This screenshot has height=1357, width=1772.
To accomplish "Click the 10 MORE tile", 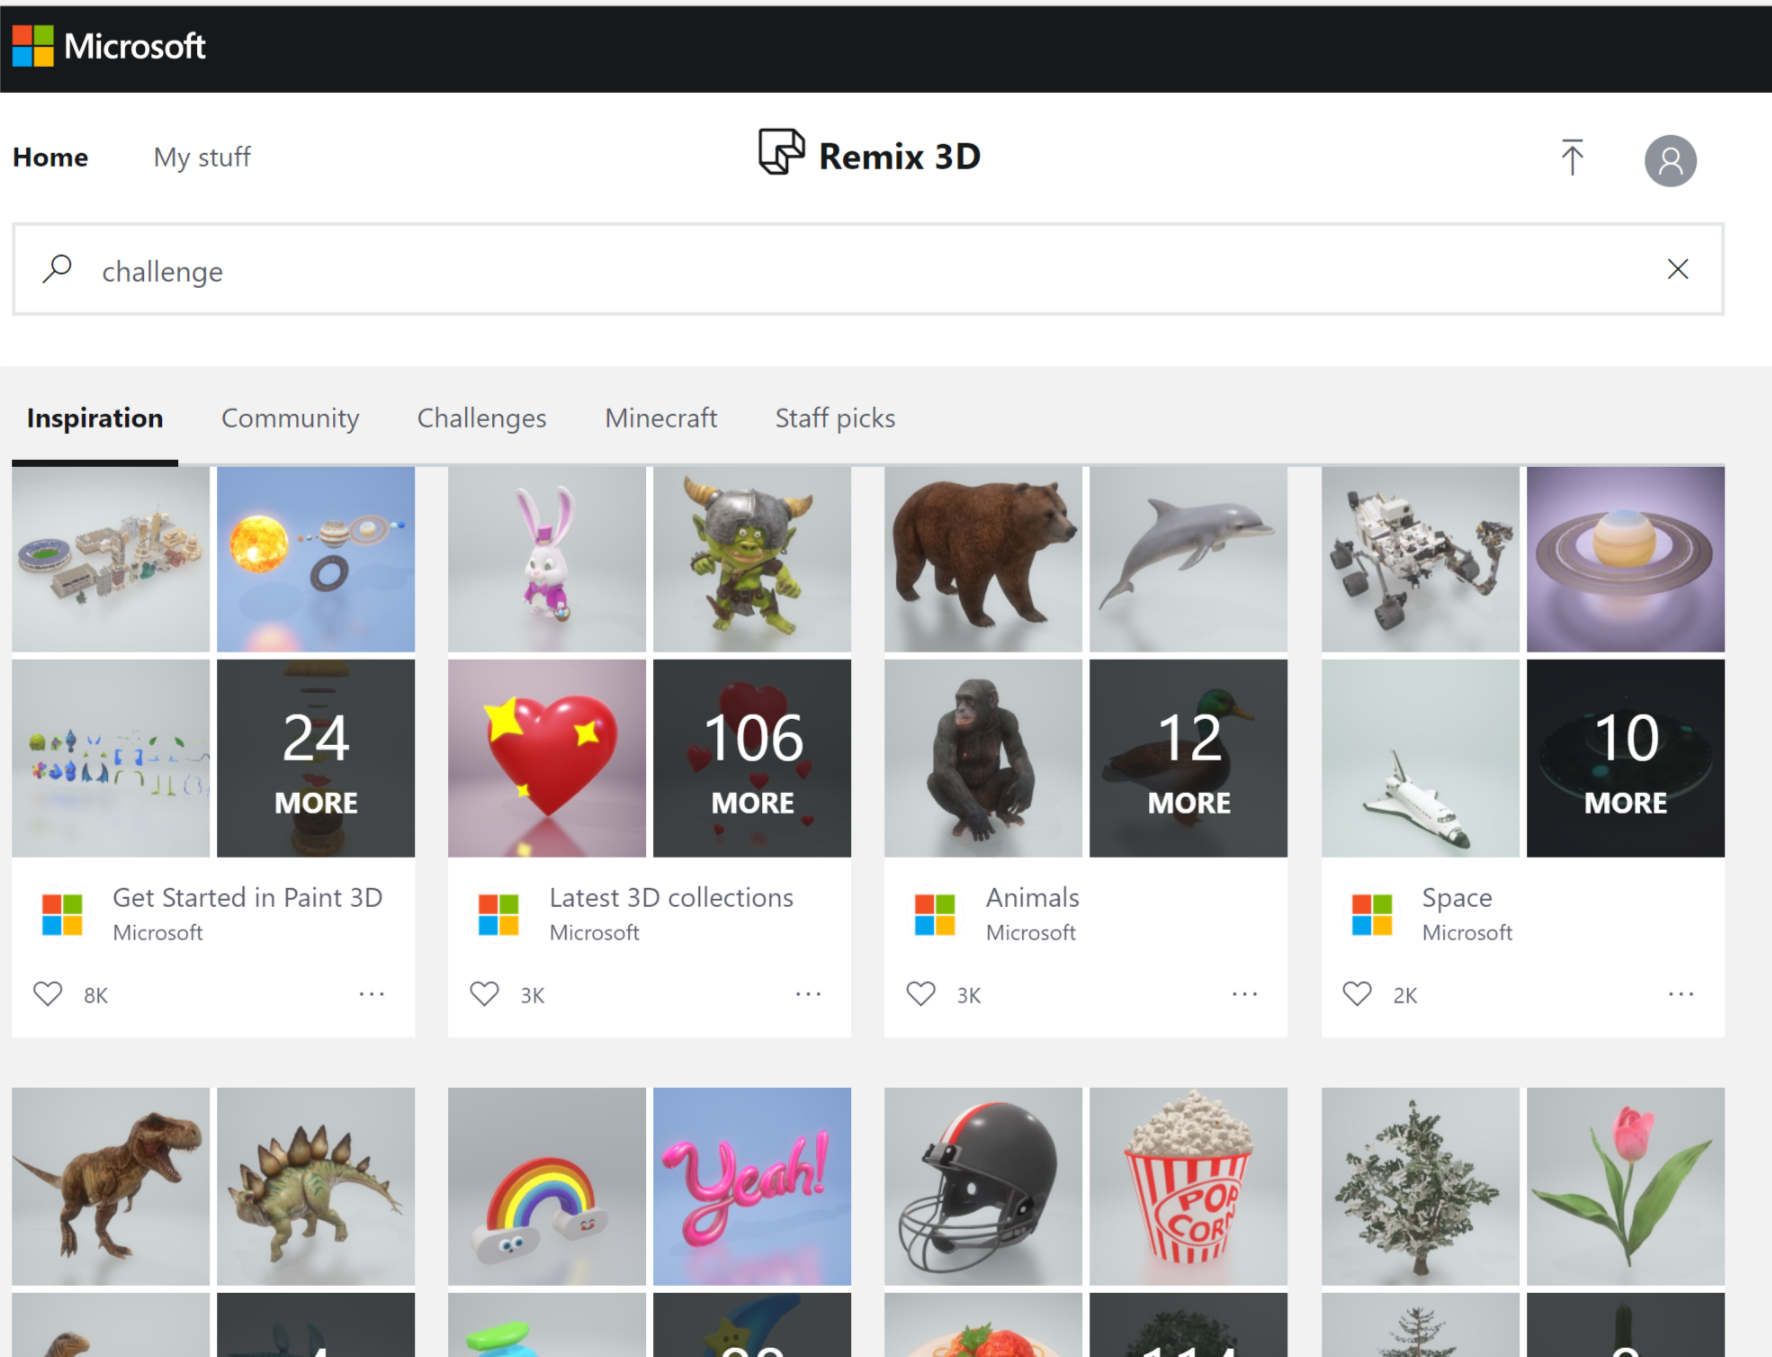I will click(1625, 758).
